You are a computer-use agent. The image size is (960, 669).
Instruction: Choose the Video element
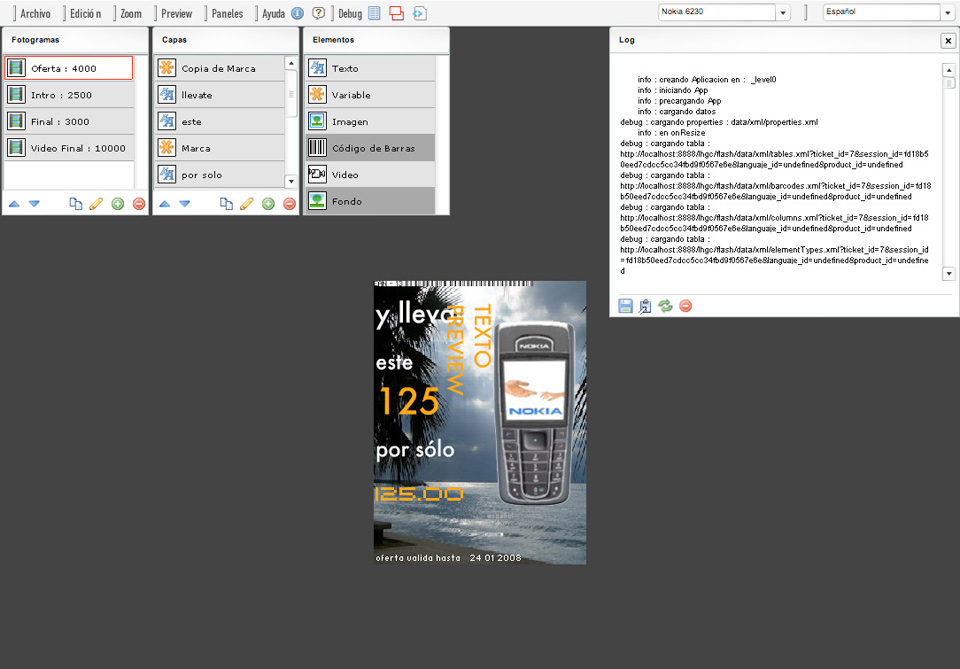tap(370, 174)
